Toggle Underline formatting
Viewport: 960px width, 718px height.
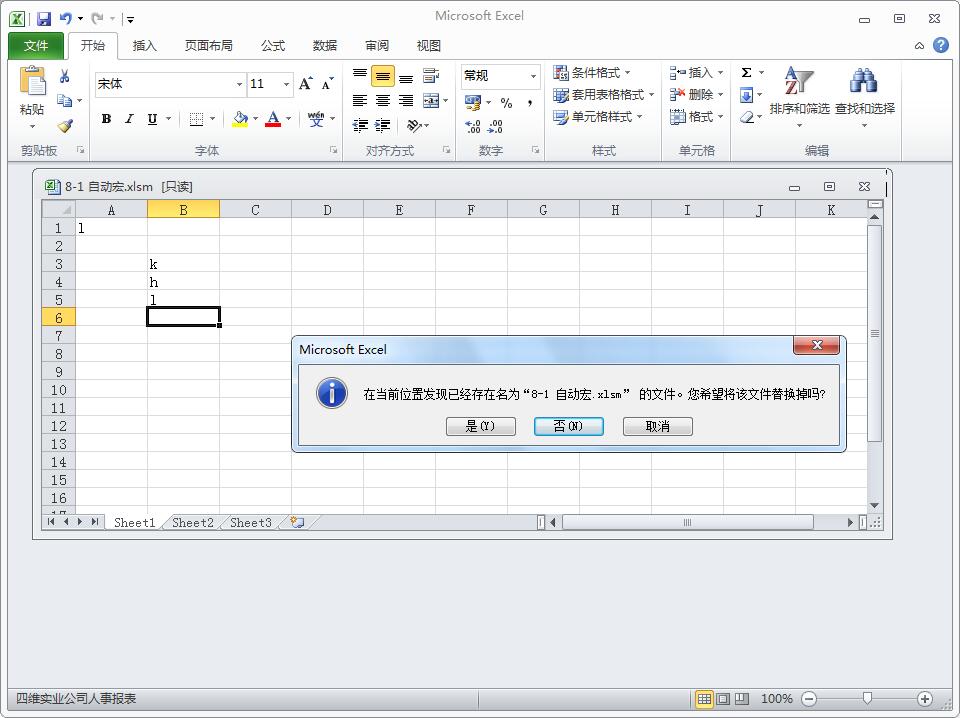click(x=152, y=119)
